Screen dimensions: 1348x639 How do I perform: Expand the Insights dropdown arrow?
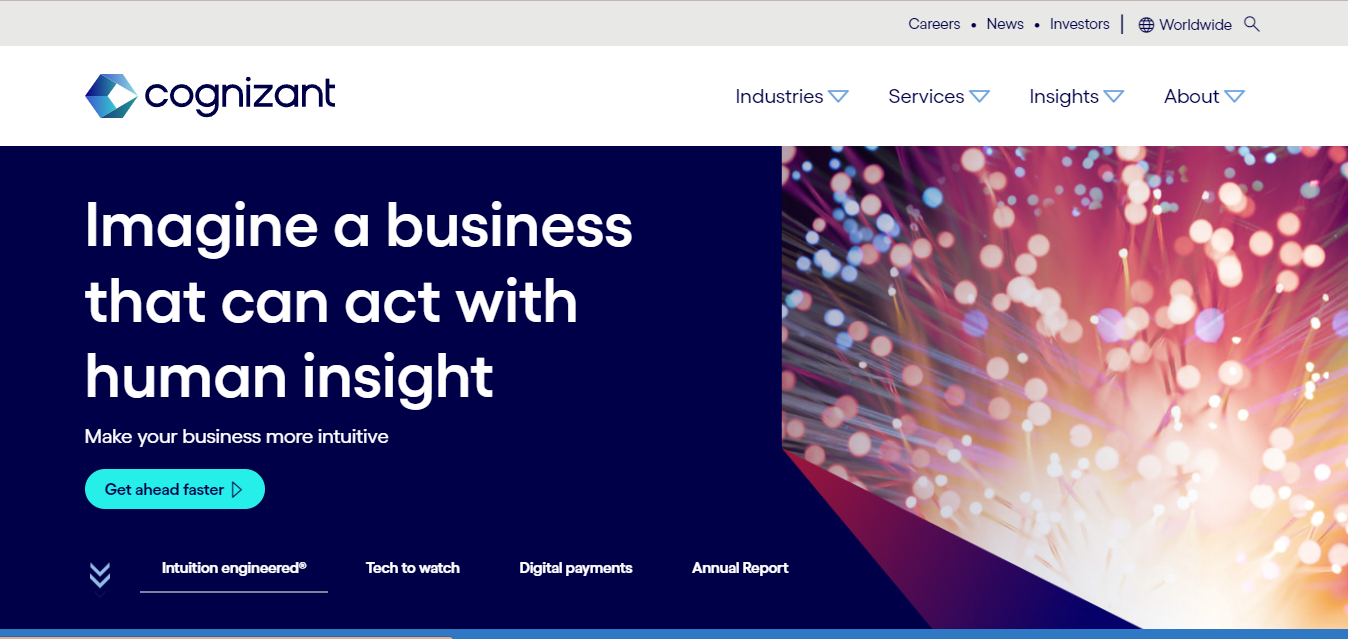(x=1113, y=97)
